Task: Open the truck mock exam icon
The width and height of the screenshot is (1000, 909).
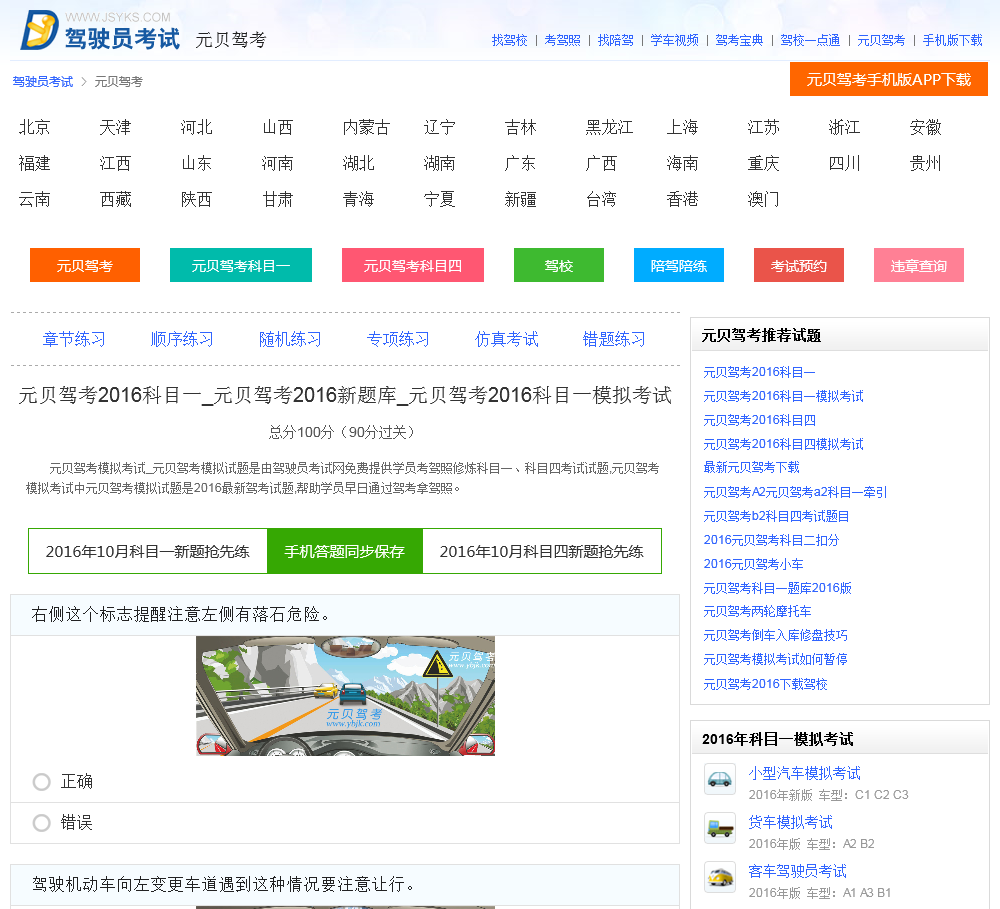Action: click(720, 828)
